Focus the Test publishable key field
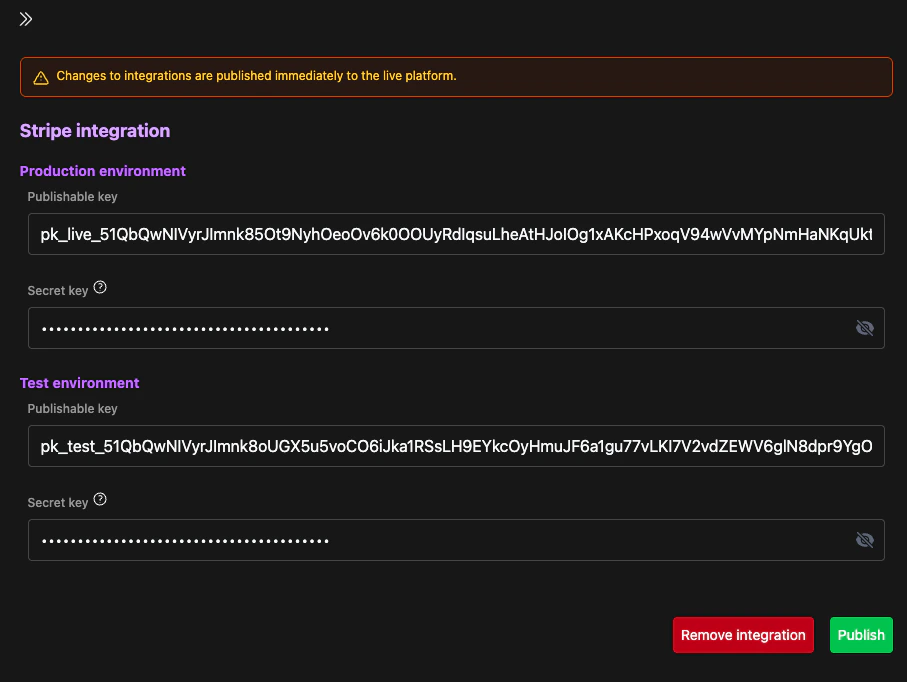This screenshot has width=907, height=682. click(x=456, y=446)
